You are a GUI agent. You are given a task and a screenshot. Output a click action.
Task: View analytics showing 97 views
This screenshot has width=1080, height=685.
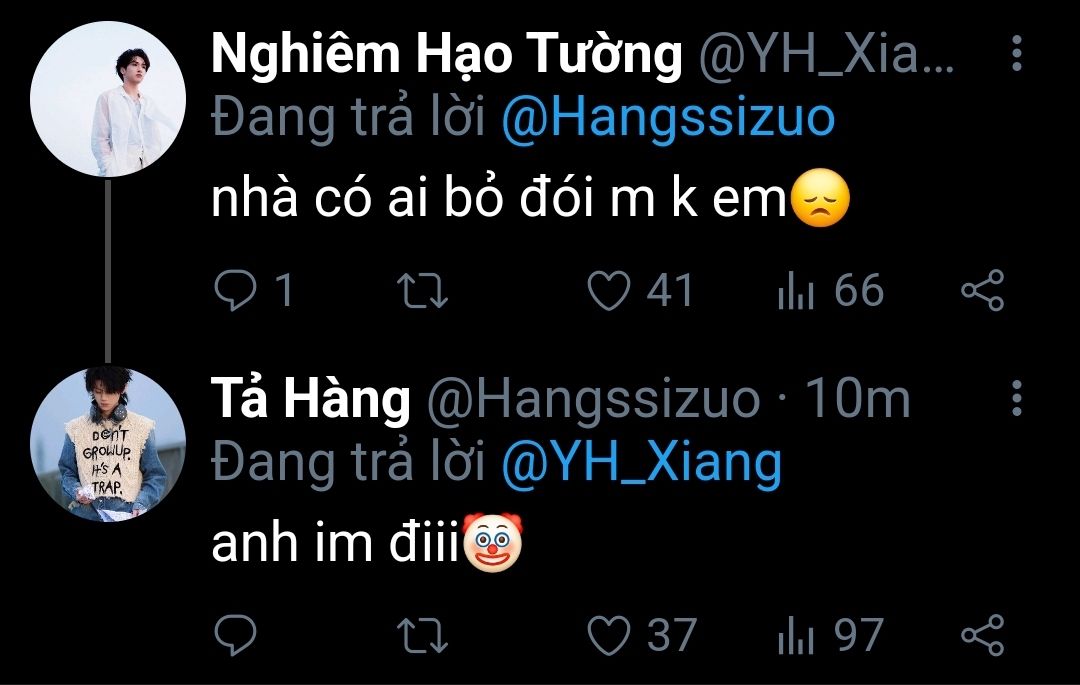[795, 635]
